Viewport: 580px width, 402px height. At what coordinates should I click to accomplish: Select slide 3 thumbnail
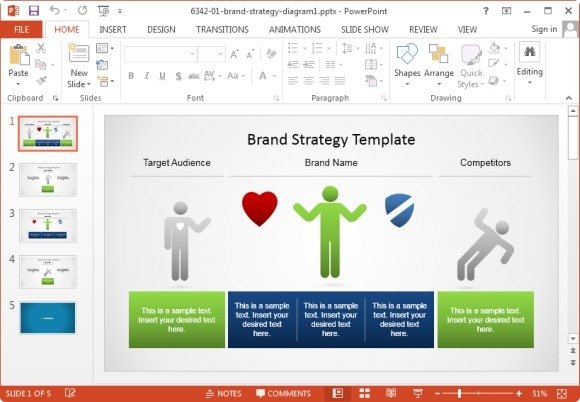click(x=48, y=226)
